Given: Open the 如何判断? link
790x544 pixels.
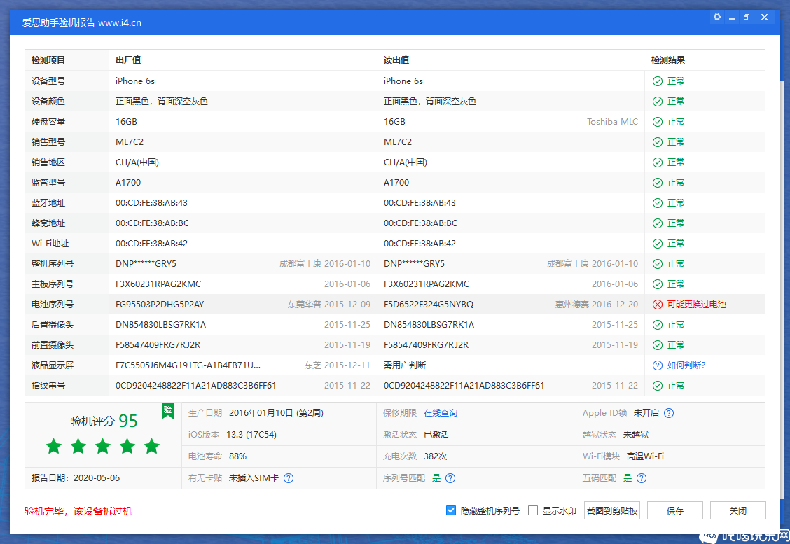Looking at the screenshot, I should (x=686, y=365).
